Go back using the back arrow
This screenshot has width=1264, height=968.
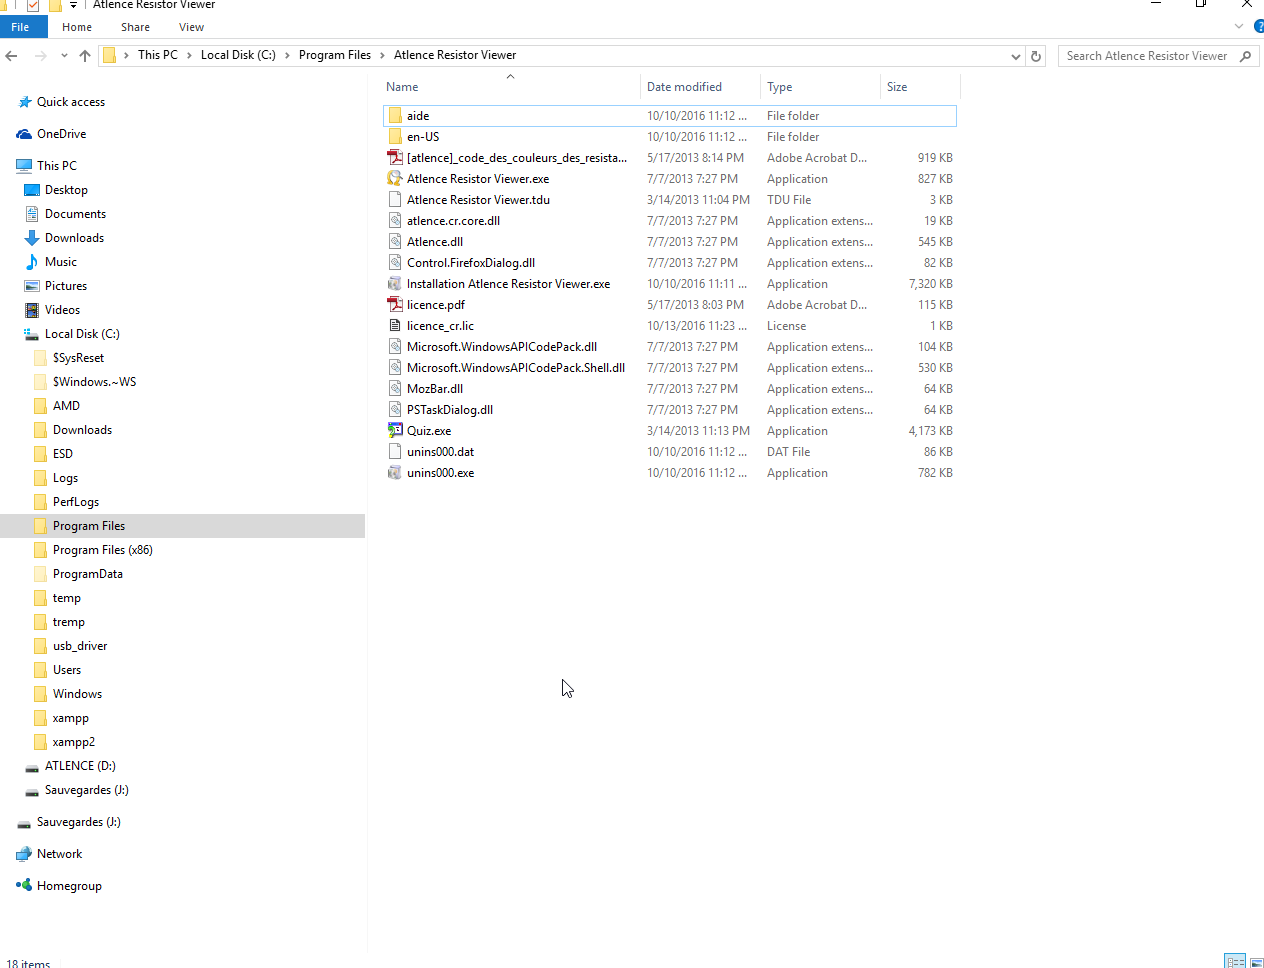click(x=12, y=56)
